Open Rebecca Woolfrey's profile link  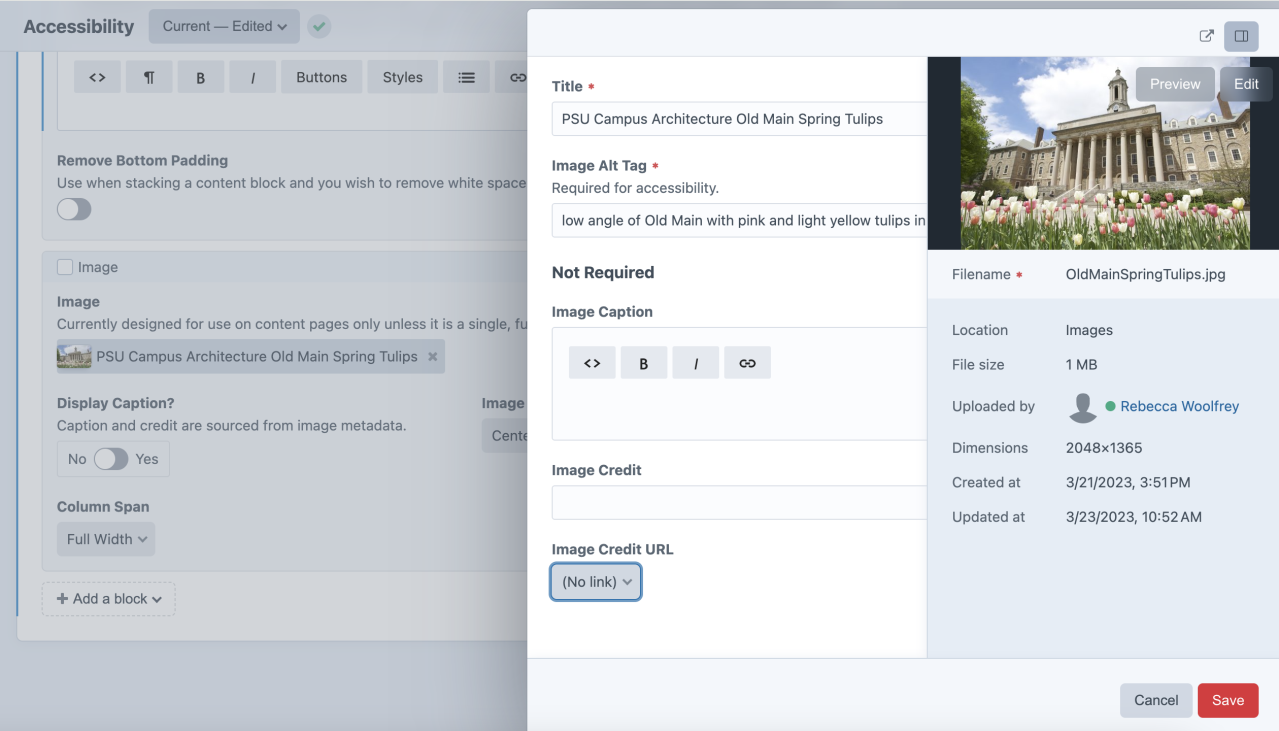pos(1179,406)
